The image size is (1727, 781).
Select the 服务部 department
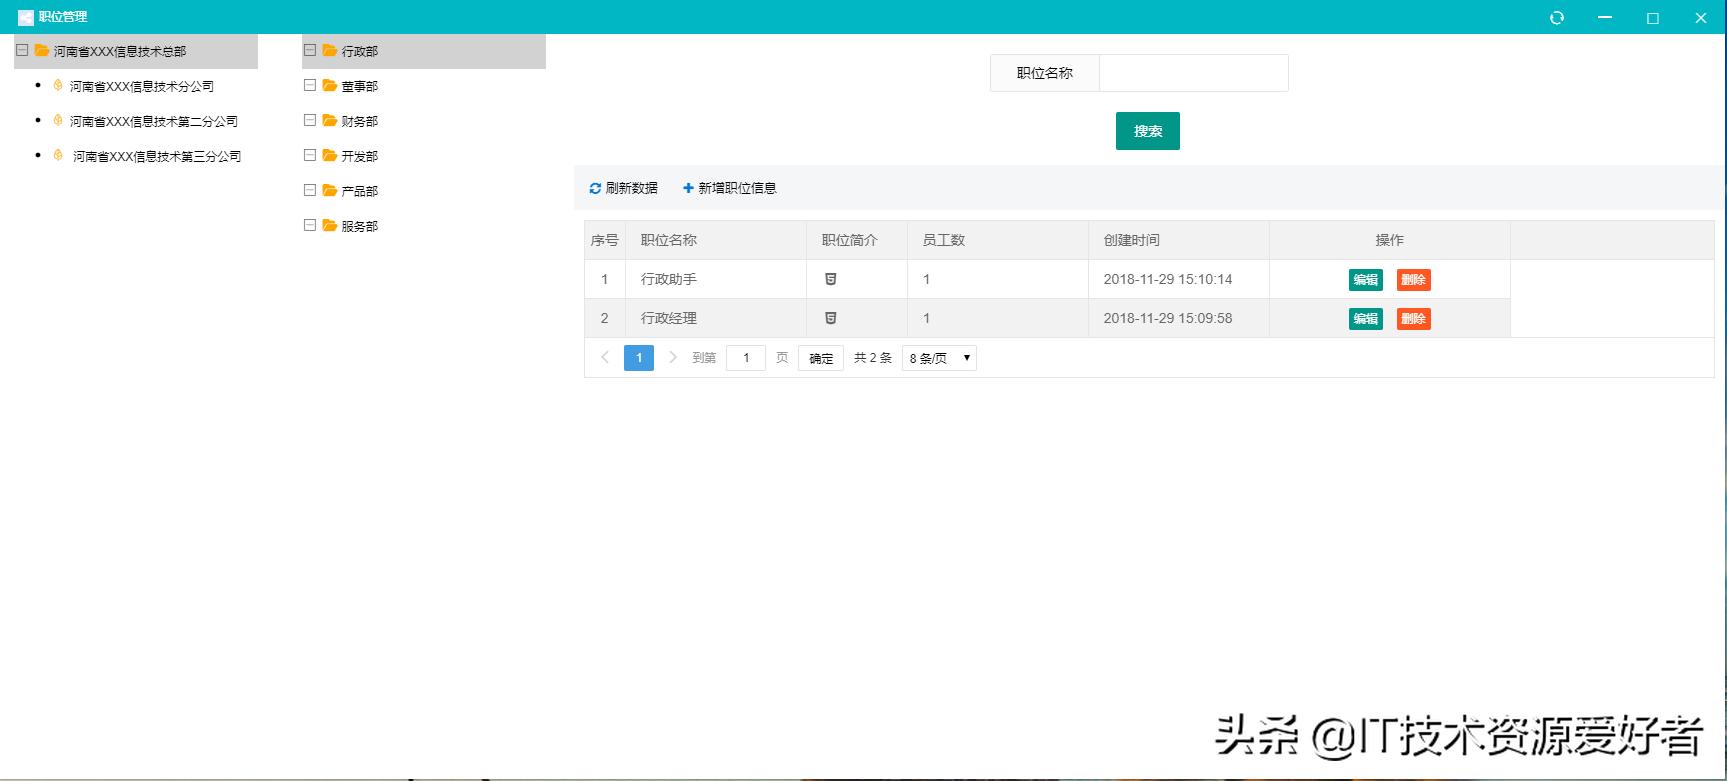tap(360, 226)
